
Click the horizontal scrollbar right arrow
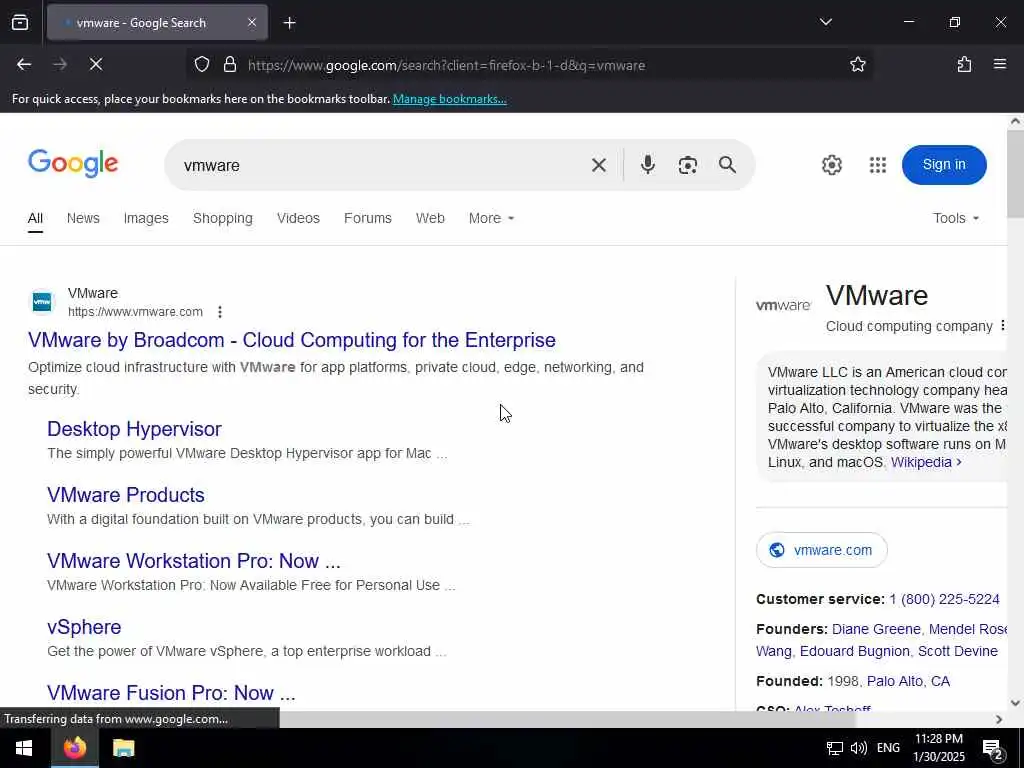999,719
